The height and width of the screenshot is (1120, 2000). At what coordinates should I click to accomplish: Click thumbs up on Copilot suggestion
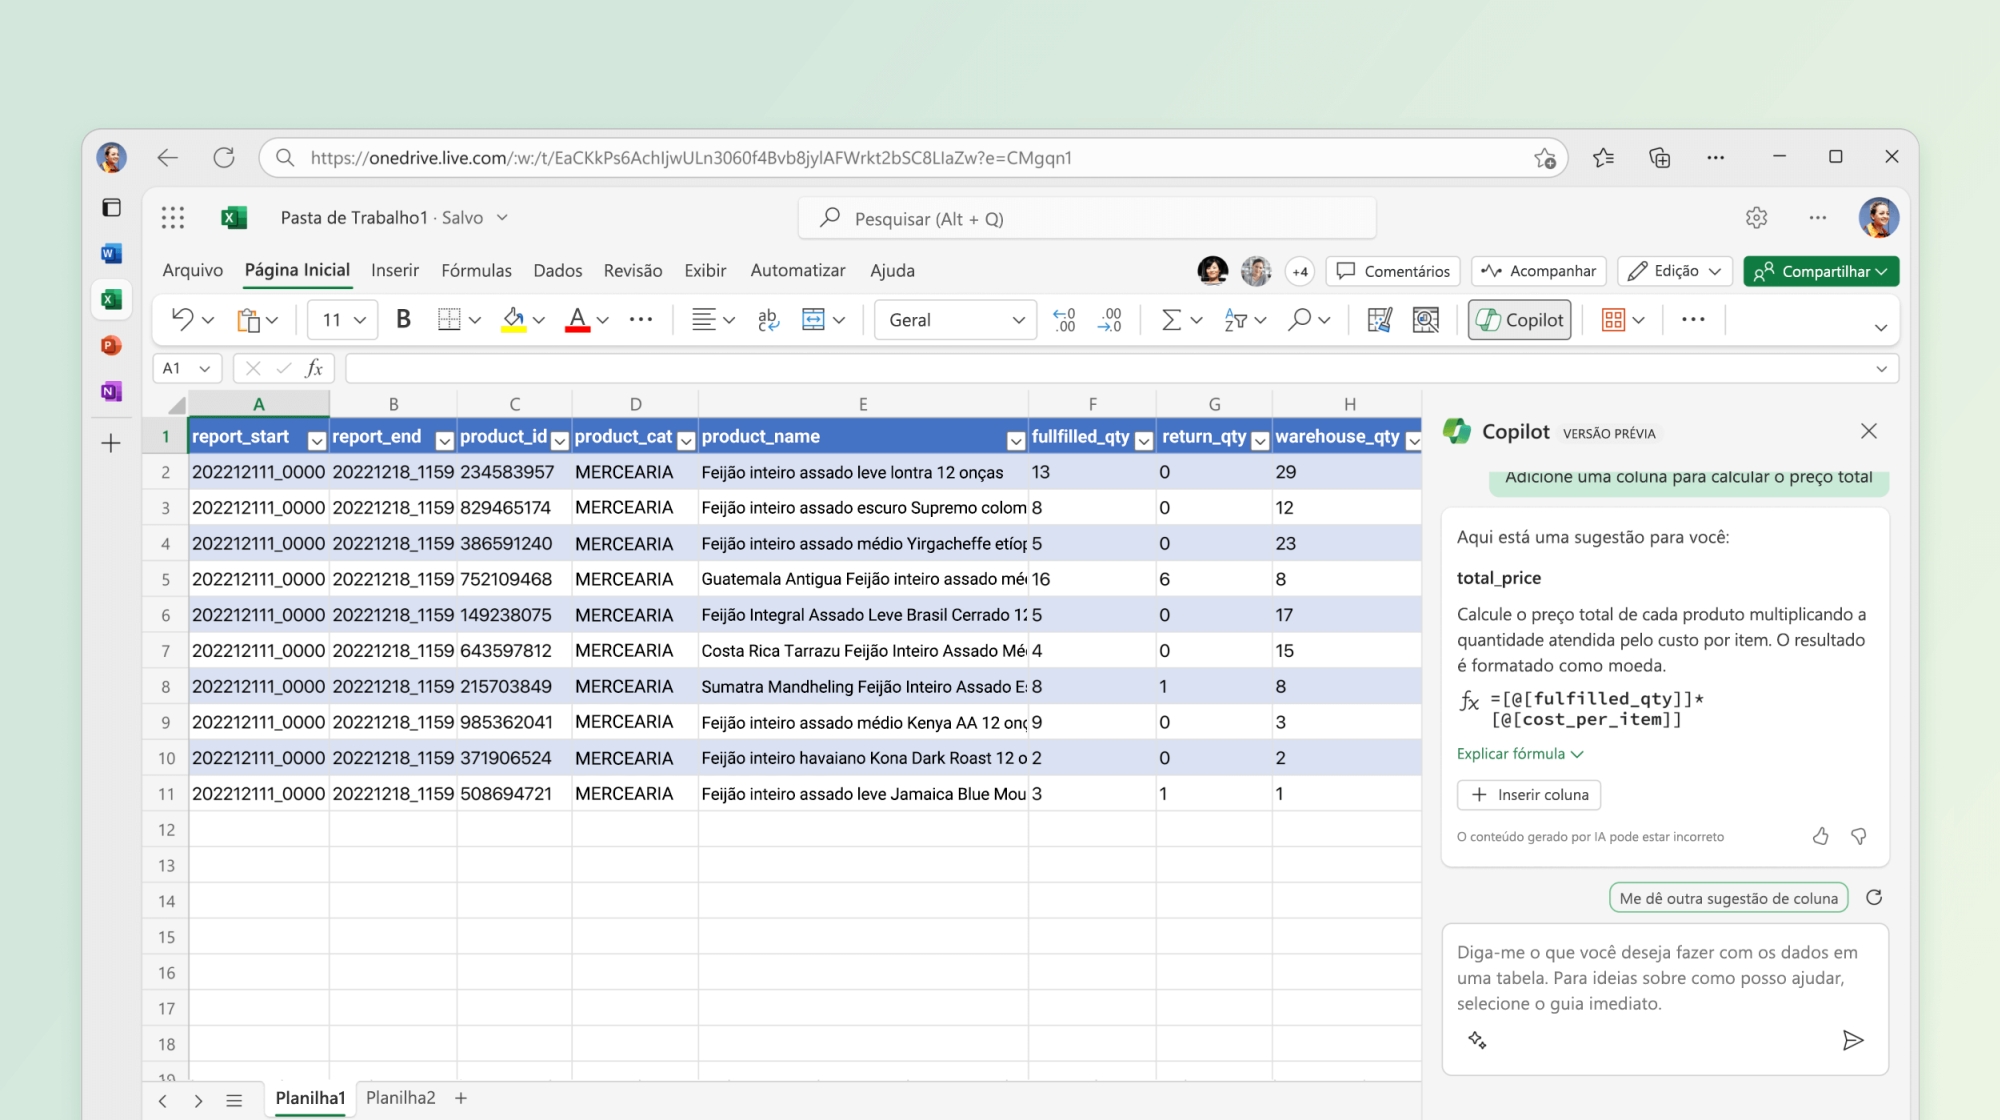pos(1820,836)
